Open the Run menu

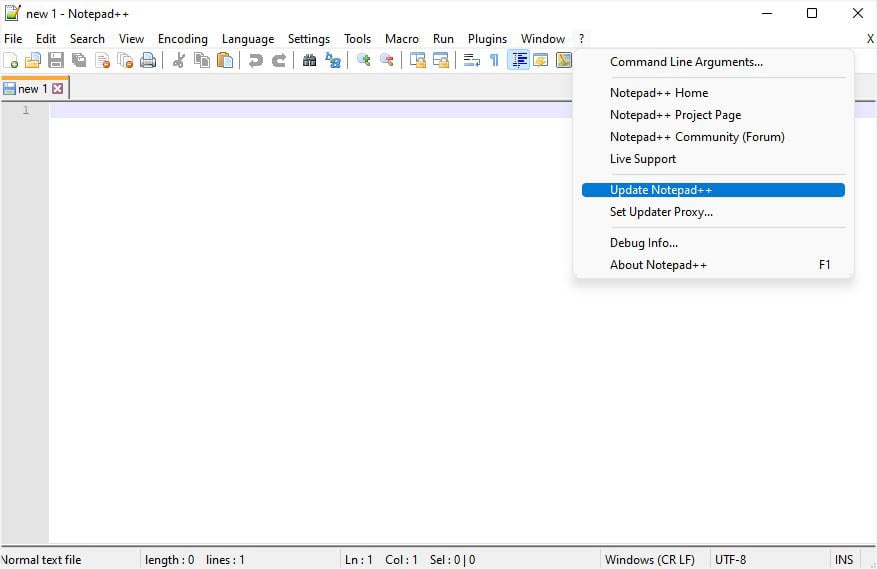pyautogui.click(x=443, y=39)
